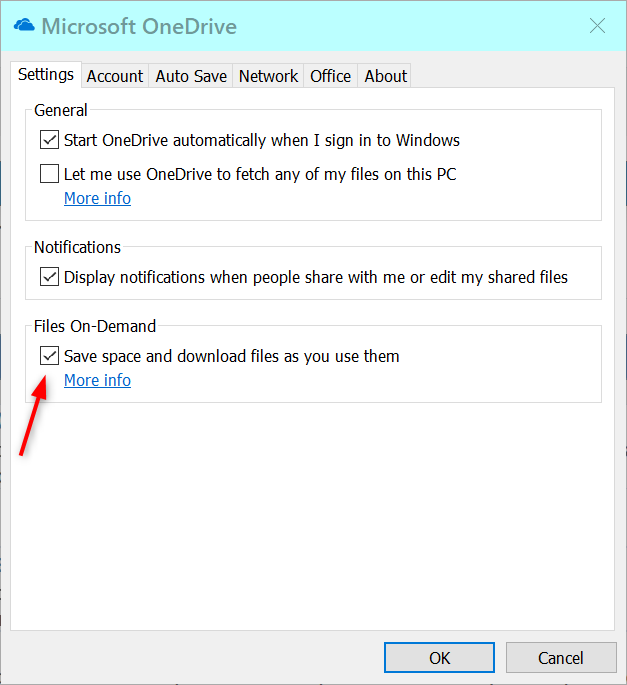The width and height of the screenshot is (627, 685).
Task: Click the Files On-Demand group heading
Action: point(95,326)
